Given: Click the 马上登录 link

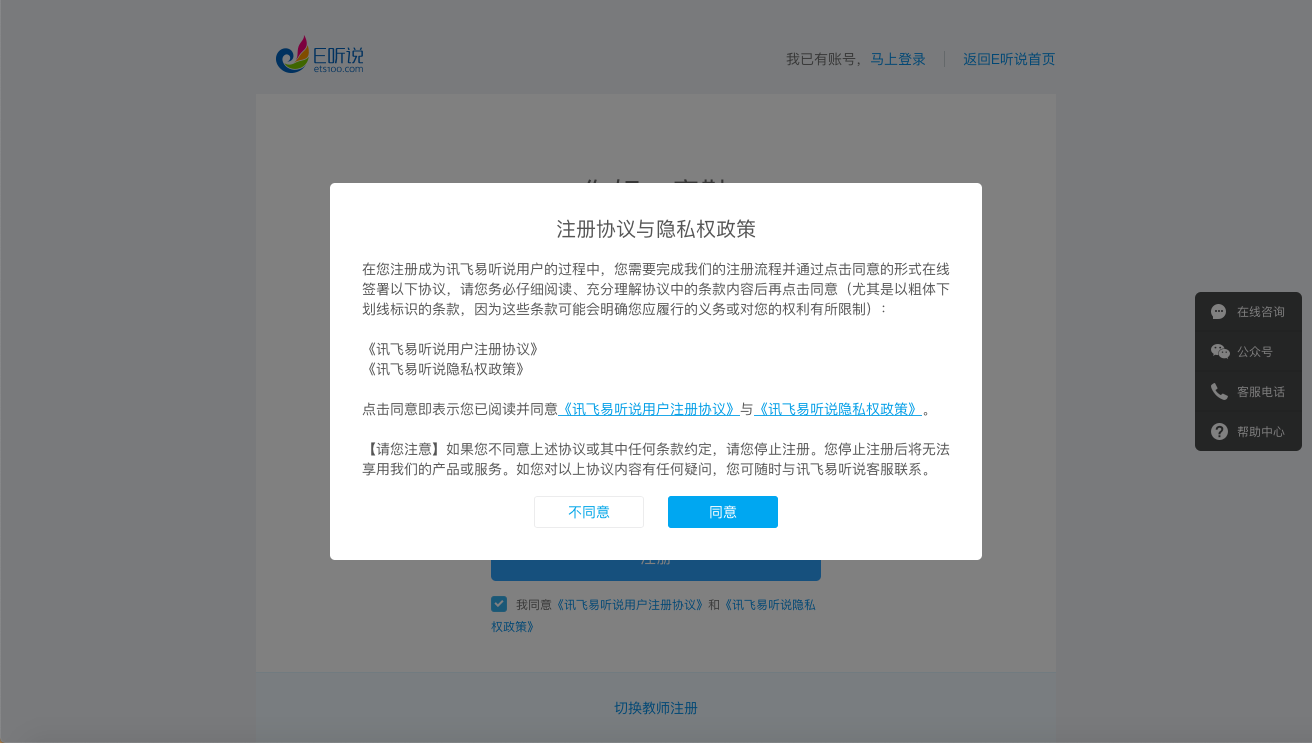Looking at the screenshot, I should (898, 59).
